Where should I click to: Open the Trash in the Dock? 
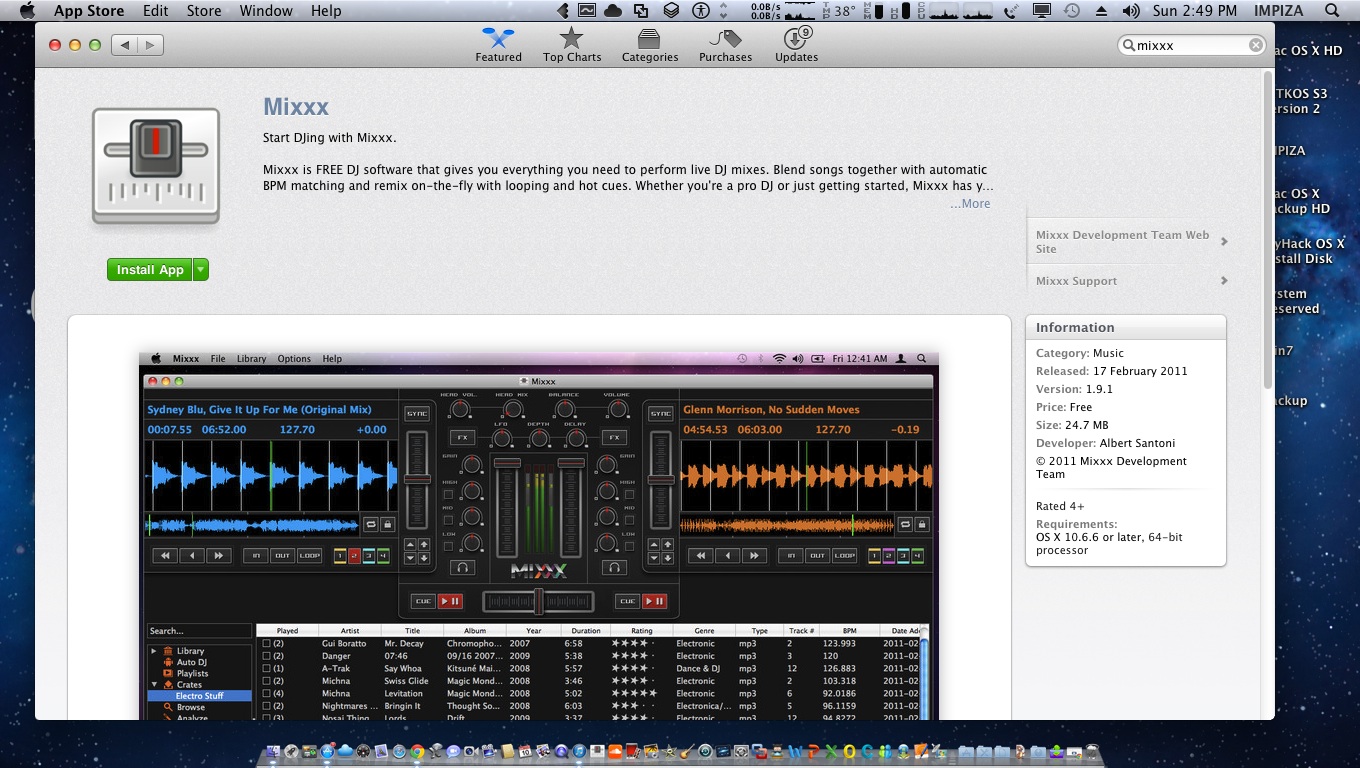tap(1092, 751)
